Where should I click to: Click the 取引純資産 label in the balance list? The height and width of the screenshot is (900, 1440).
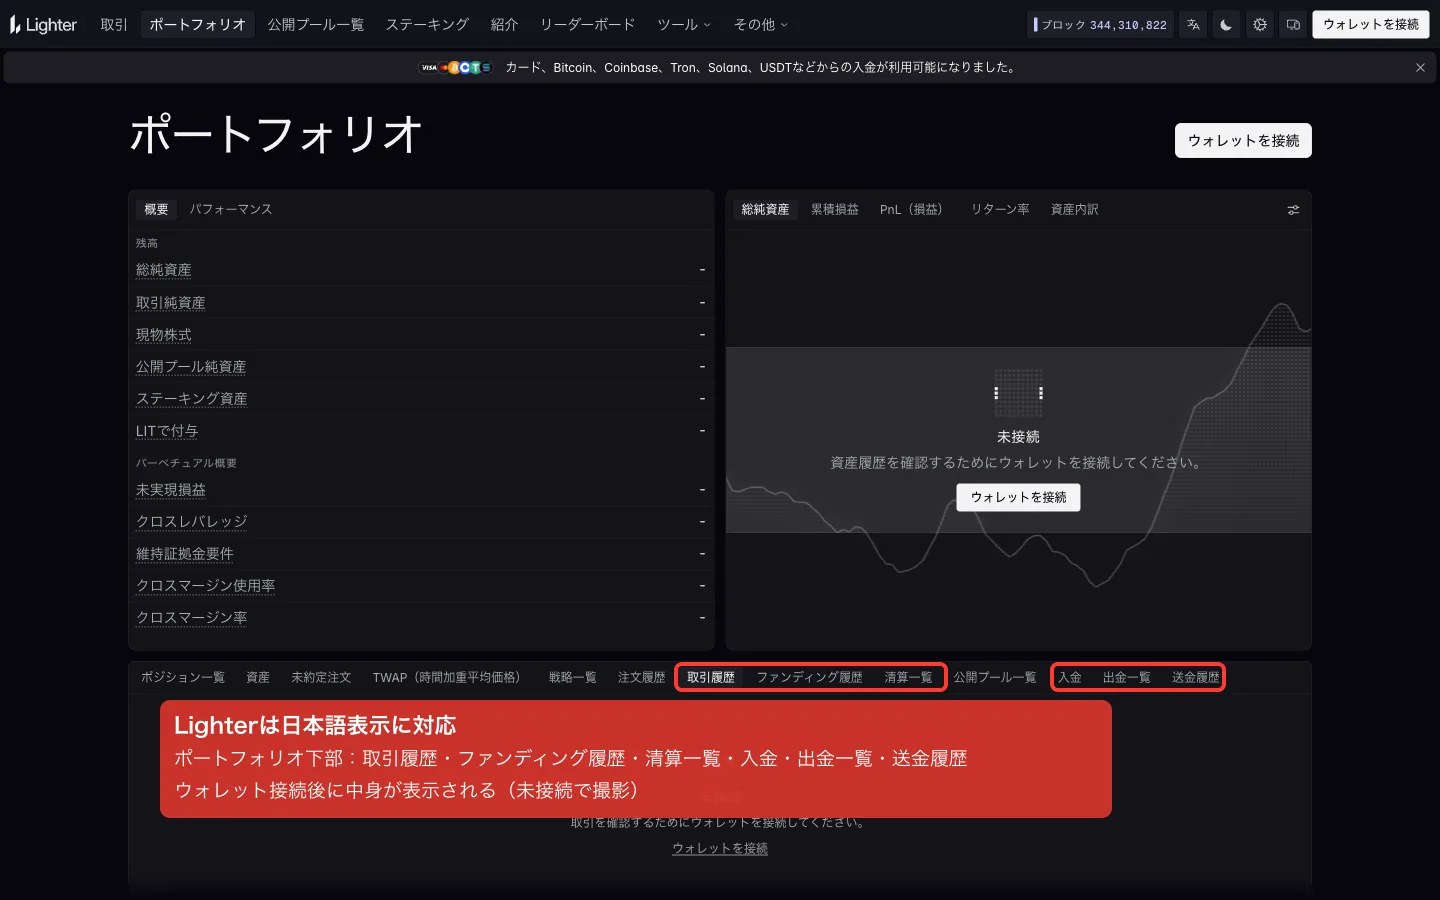pyautogui.click(x=171, y=303)
